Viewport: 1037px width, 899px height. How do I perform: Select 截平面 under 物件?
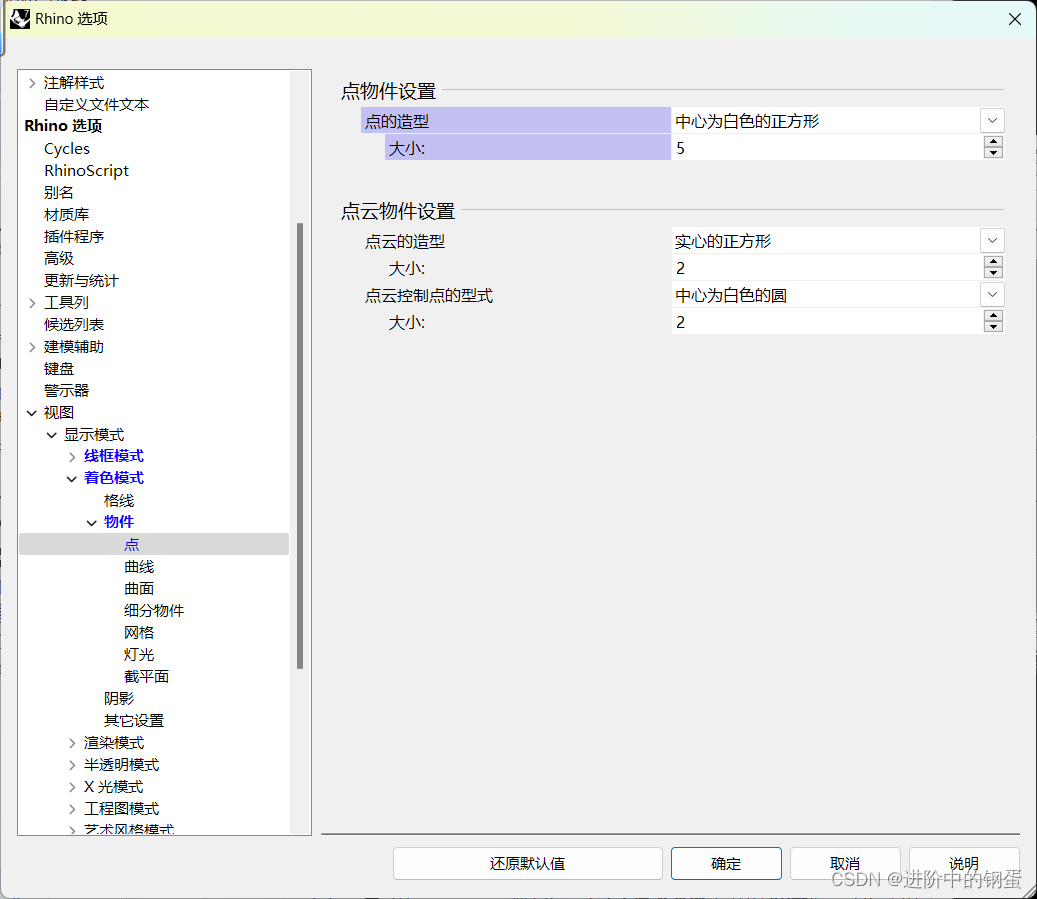(x=147, y=677)
